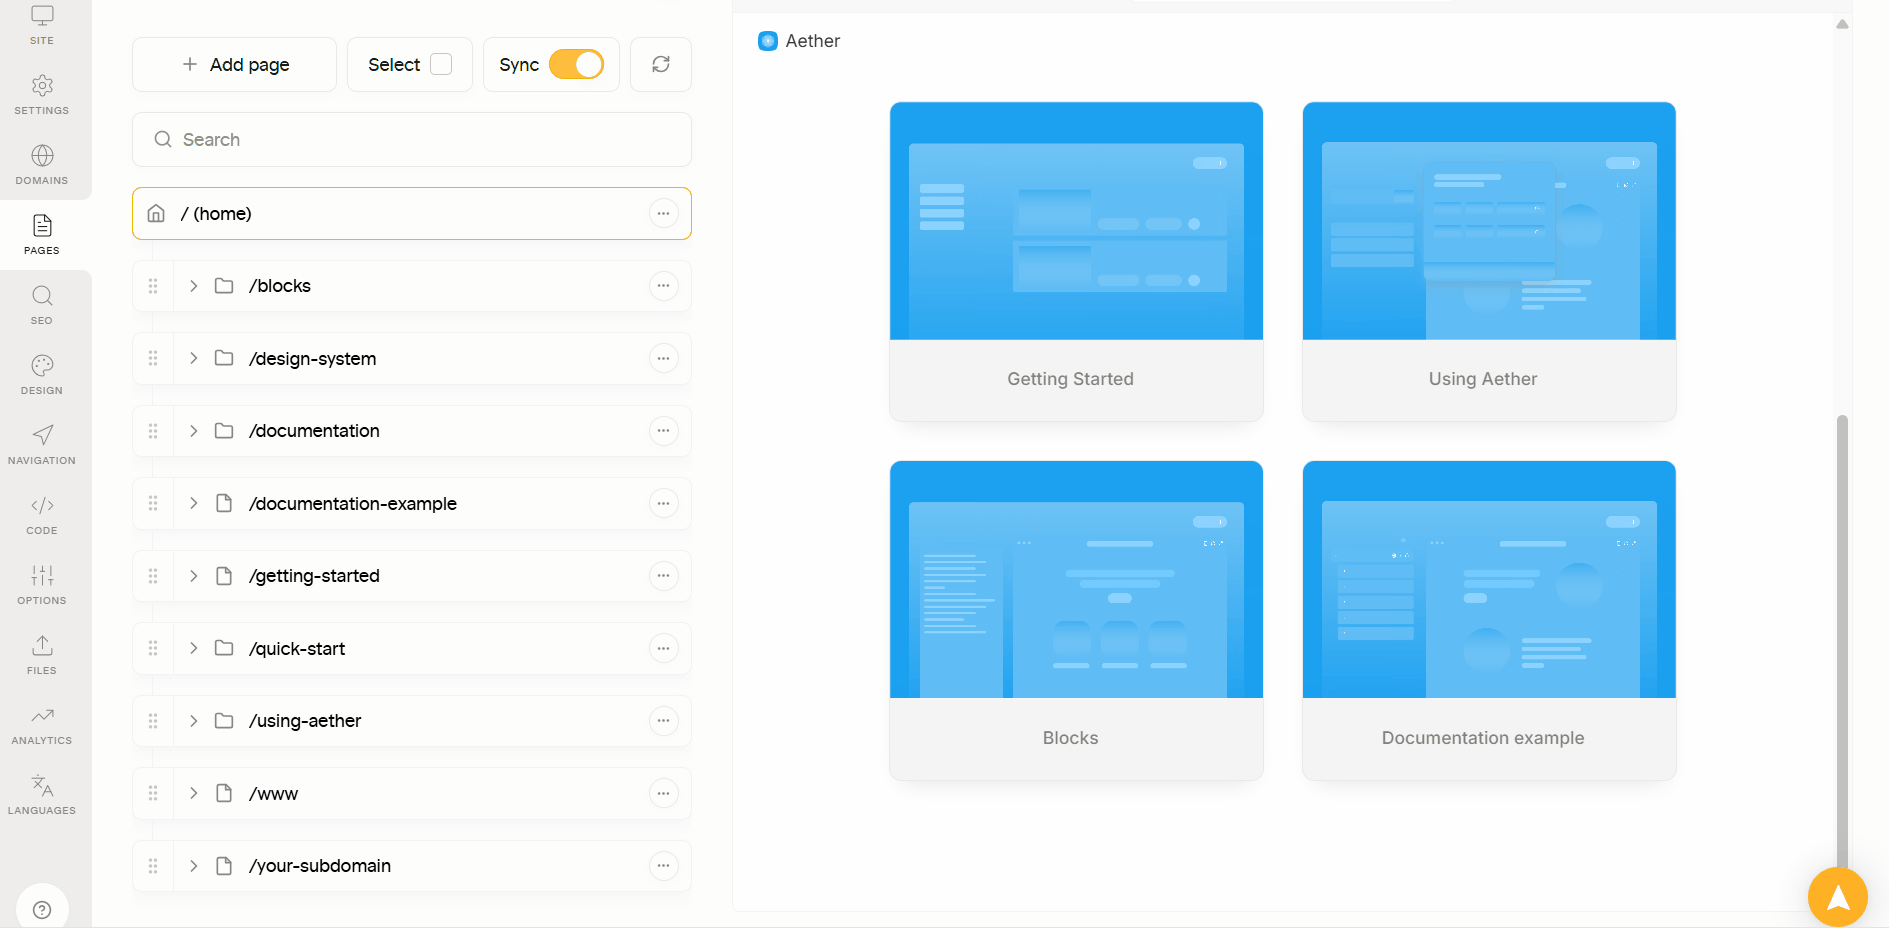
Task: Open the Domains globe section
Action: tap(42, 165)
